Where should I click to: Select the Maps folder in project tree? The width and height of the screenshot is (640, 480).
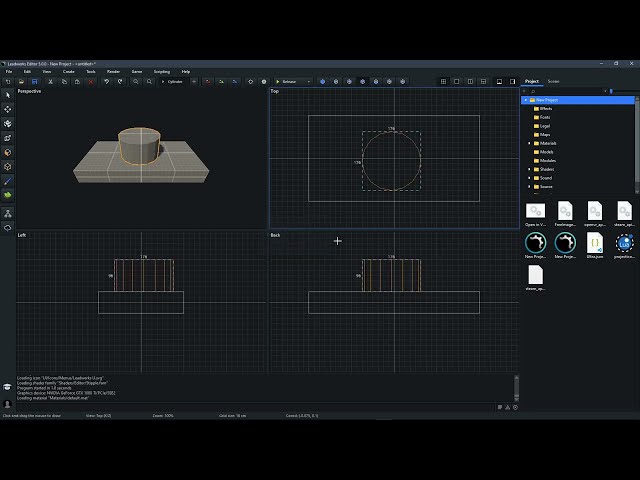542,135
